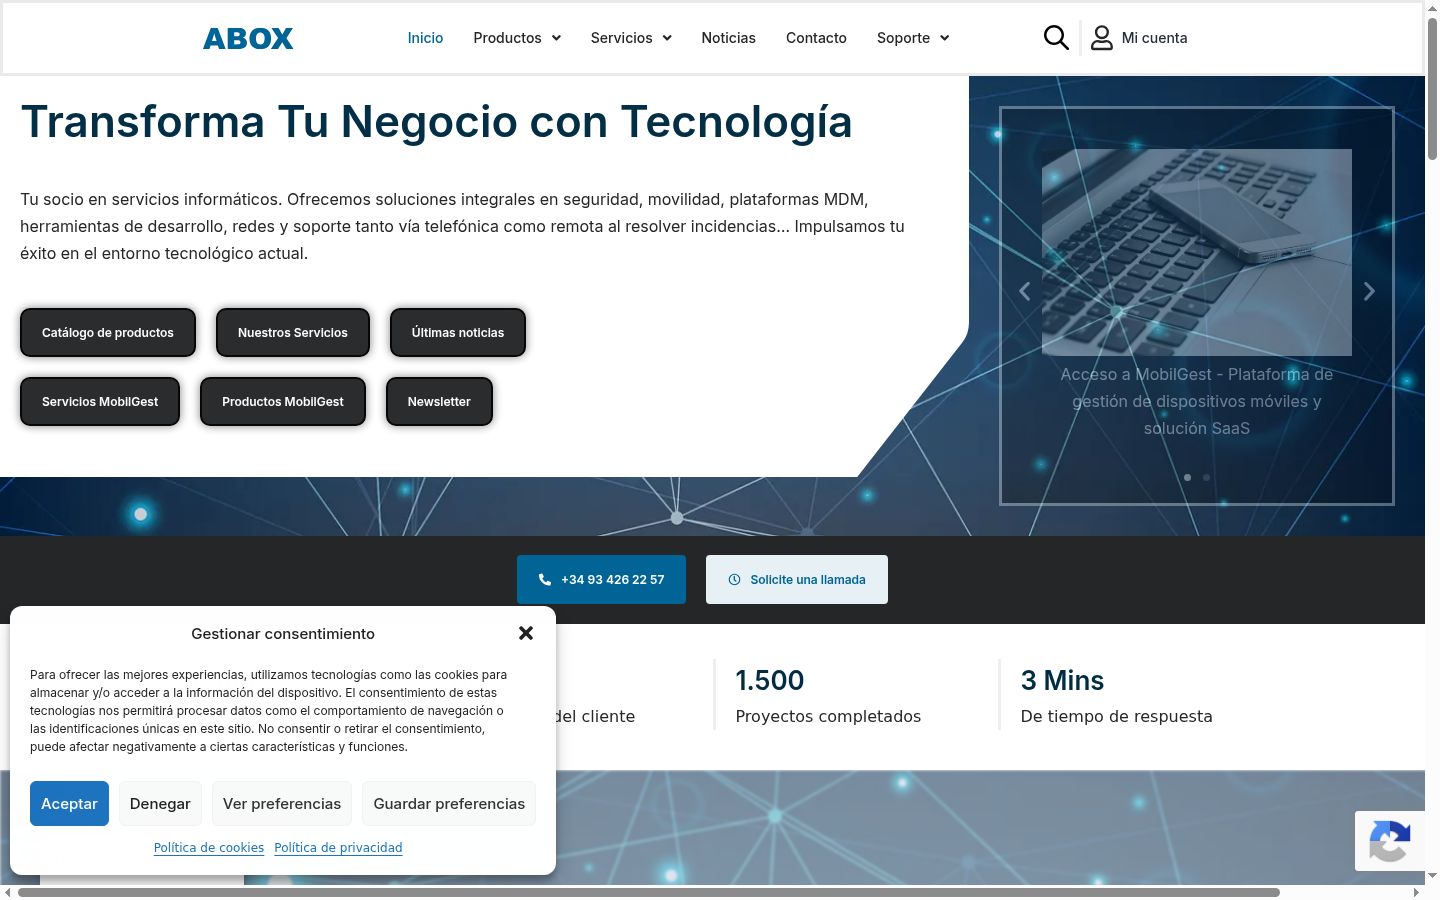Screen dimensions: 1440x900
Task: Open the Productos menu label
Action: coord(507,38)
